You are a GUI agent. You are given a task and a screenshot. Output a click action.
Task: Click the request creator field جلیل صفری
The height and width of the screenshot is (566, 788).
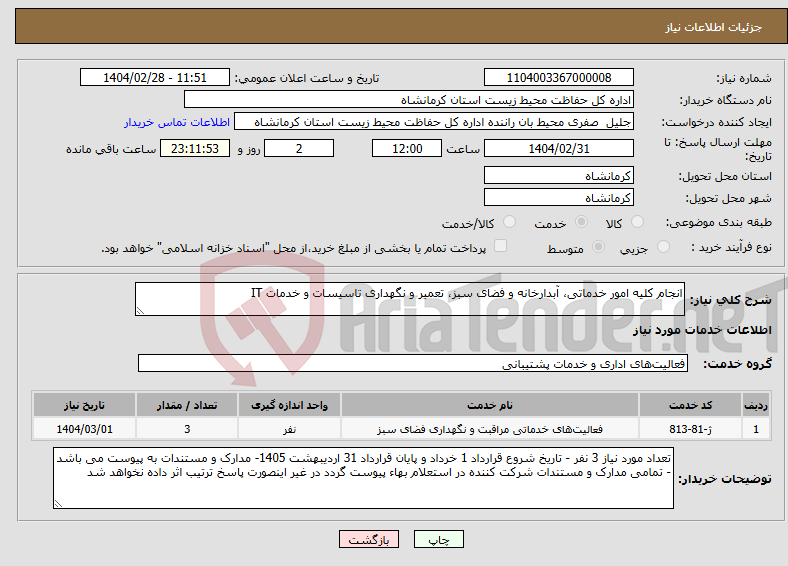click(x=434, y=122)
